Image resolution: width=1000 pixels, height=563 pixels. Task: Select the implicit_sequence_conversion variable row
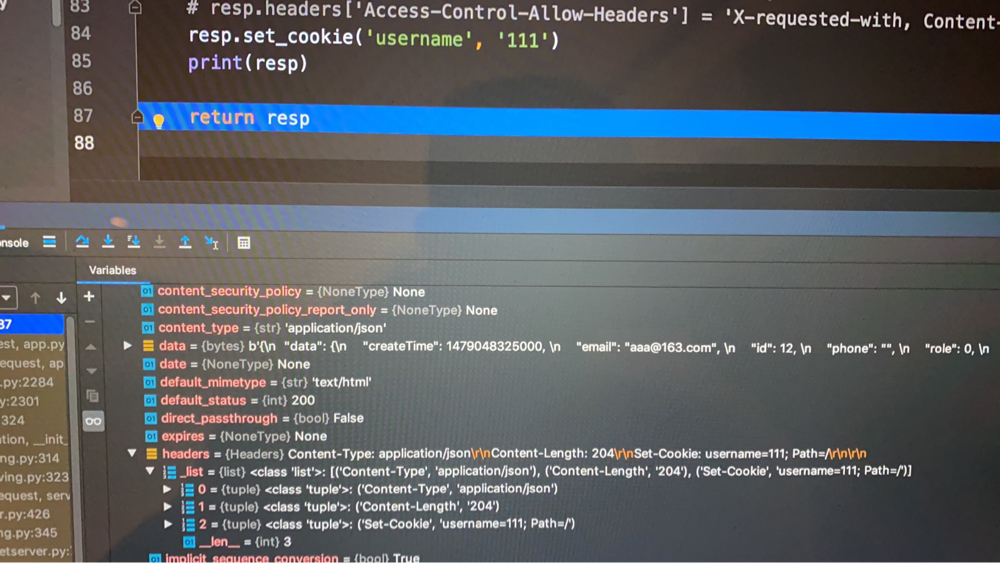284,558
